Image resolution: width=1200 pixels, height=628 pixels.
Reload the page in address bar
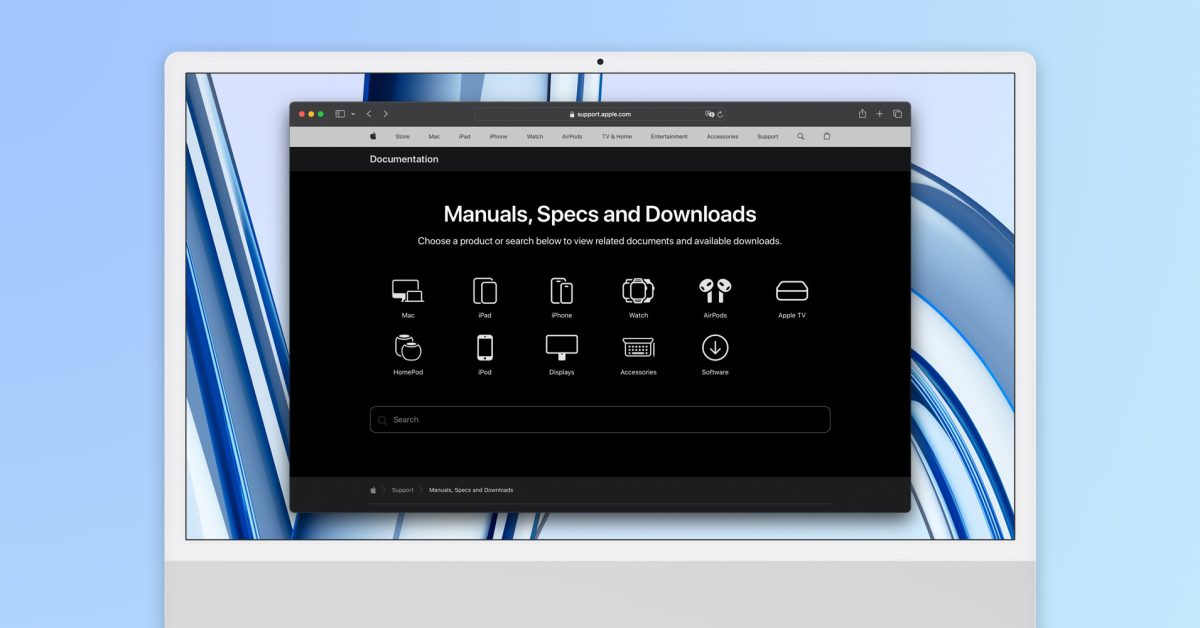720,114
